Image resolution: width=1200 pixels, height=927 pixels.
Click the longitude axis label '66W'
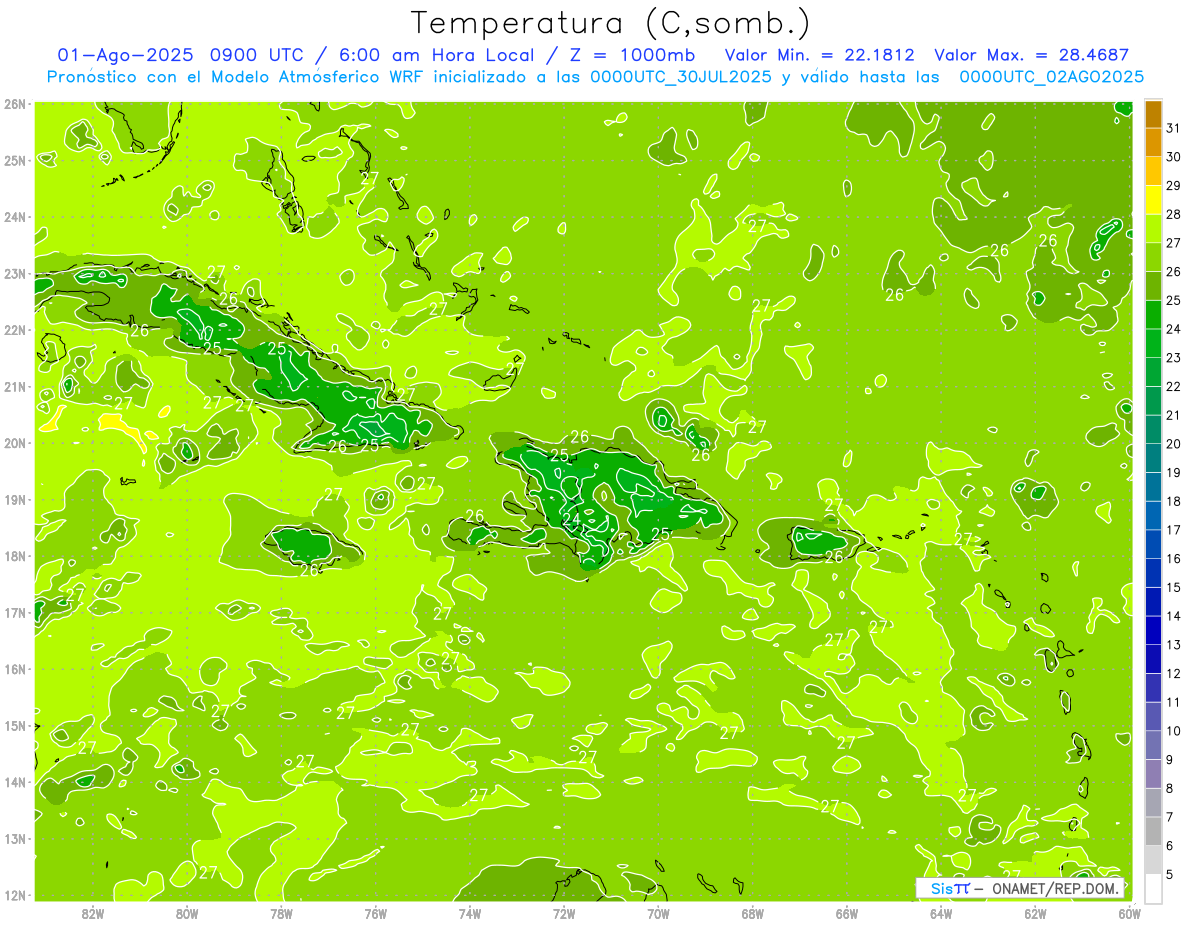[846, 912]
